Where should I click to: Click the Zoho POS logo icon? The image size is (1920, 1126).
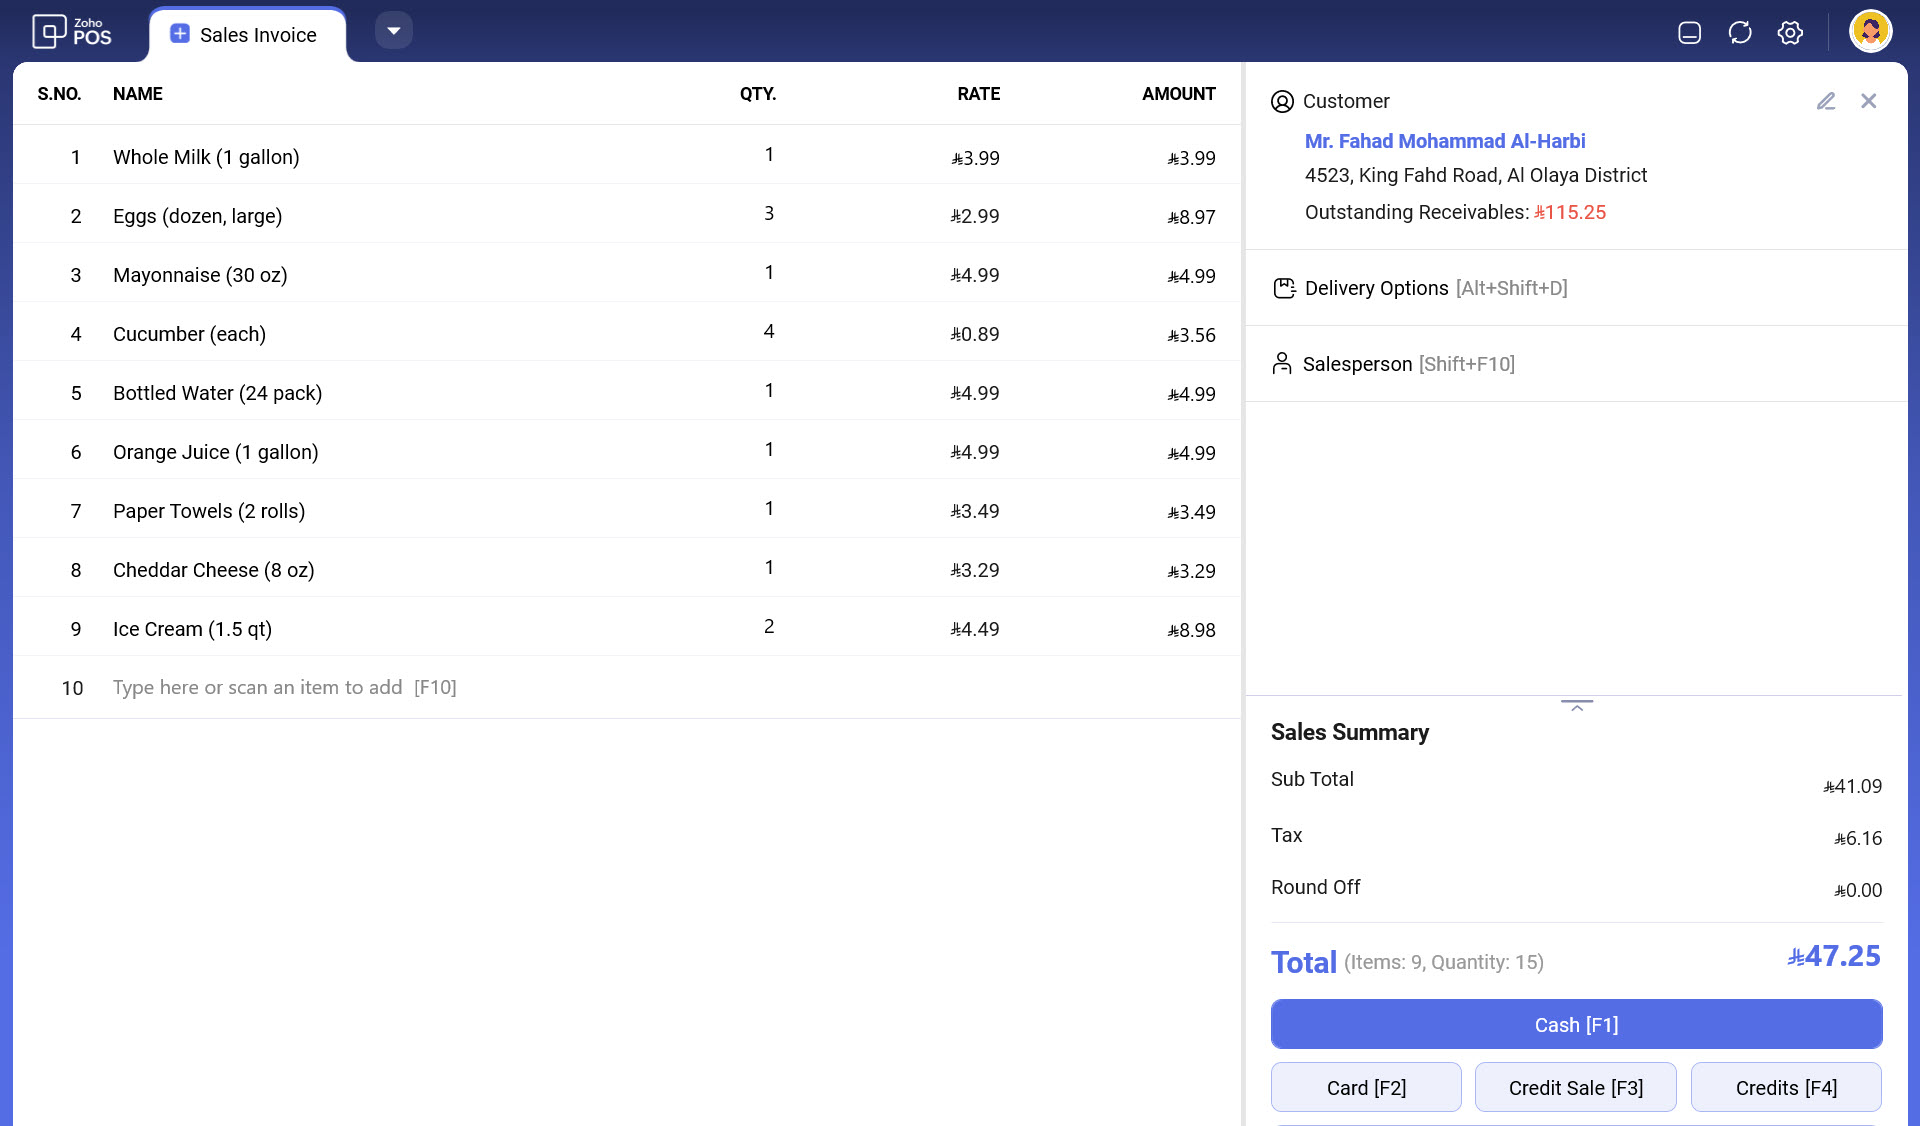coord(49,32)
